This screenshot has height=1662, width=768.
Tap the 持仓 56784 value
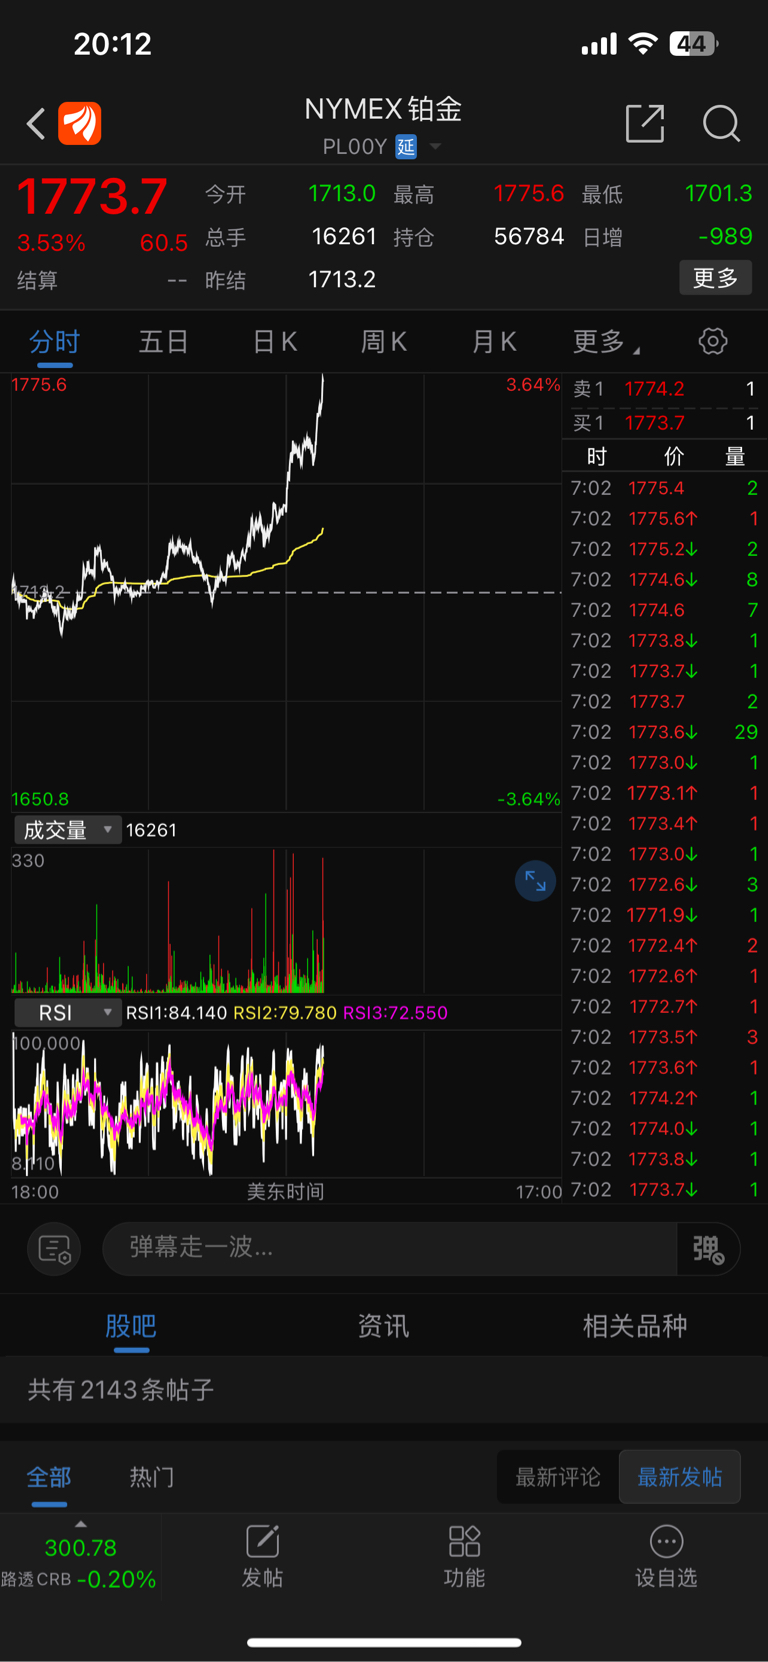(529, 237)
